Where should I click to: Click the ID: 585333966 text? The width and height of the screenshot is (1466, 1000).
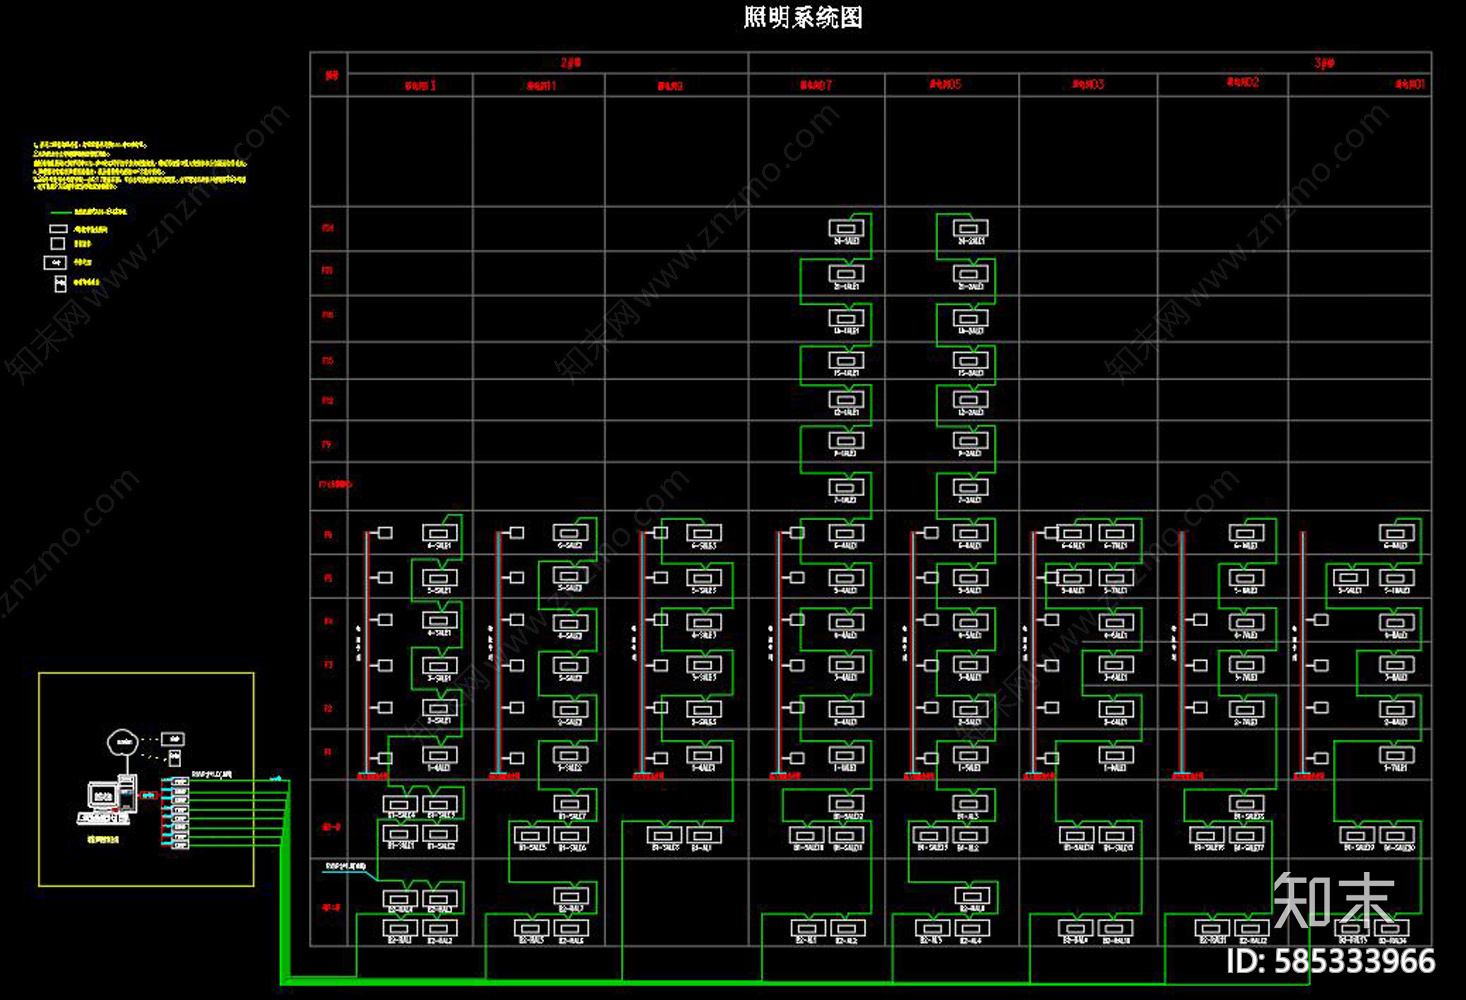pos(1331,962)
